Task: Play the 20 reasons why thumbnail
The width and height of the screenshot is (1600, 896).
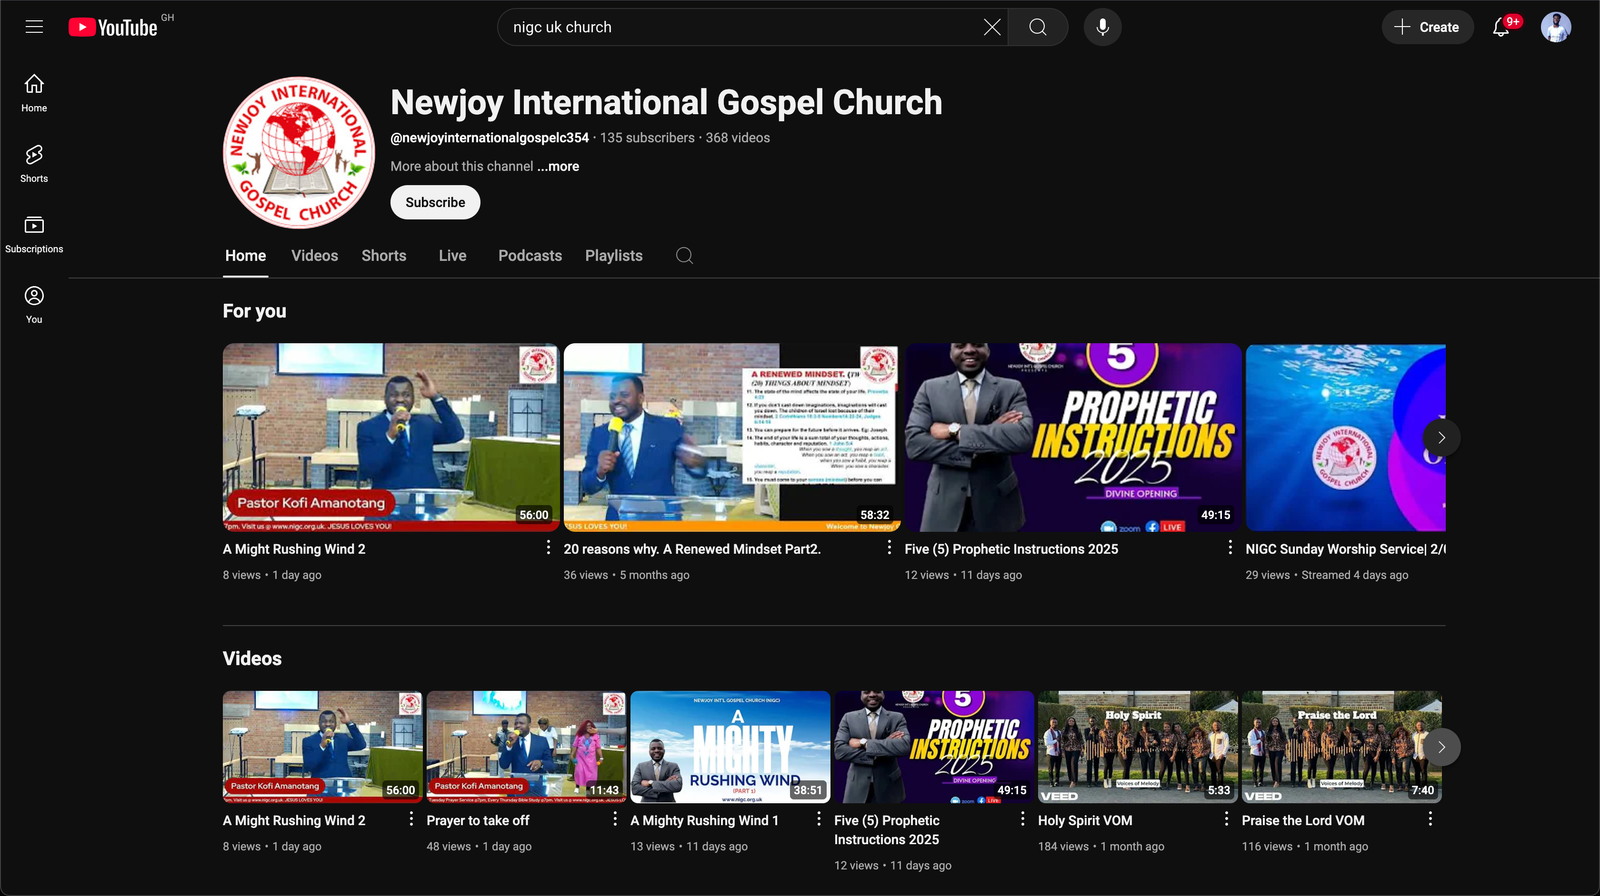Action: tap(732, 437)
